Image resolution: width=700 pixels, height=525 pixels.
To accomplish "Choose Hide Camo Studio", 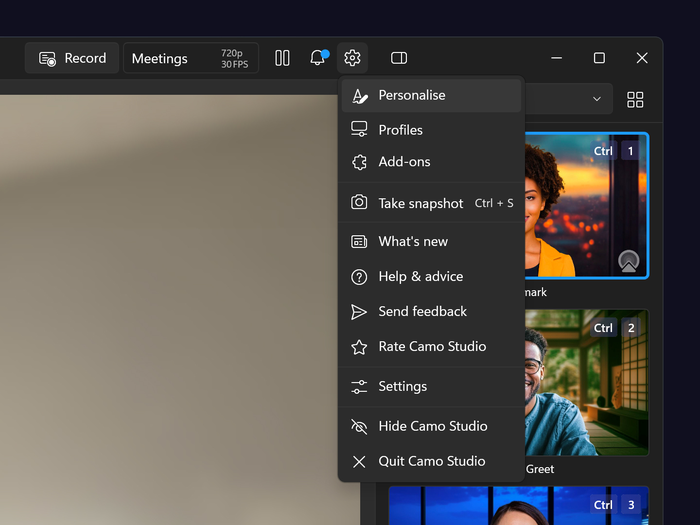I will 431,426.
